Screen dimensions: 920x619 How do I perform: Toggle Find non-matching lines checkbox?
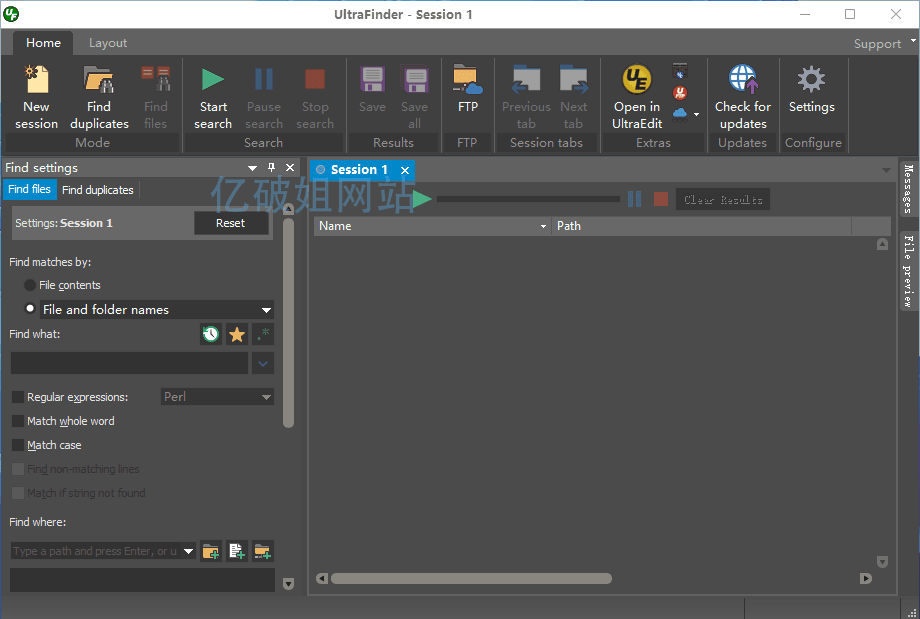[18, 469]
